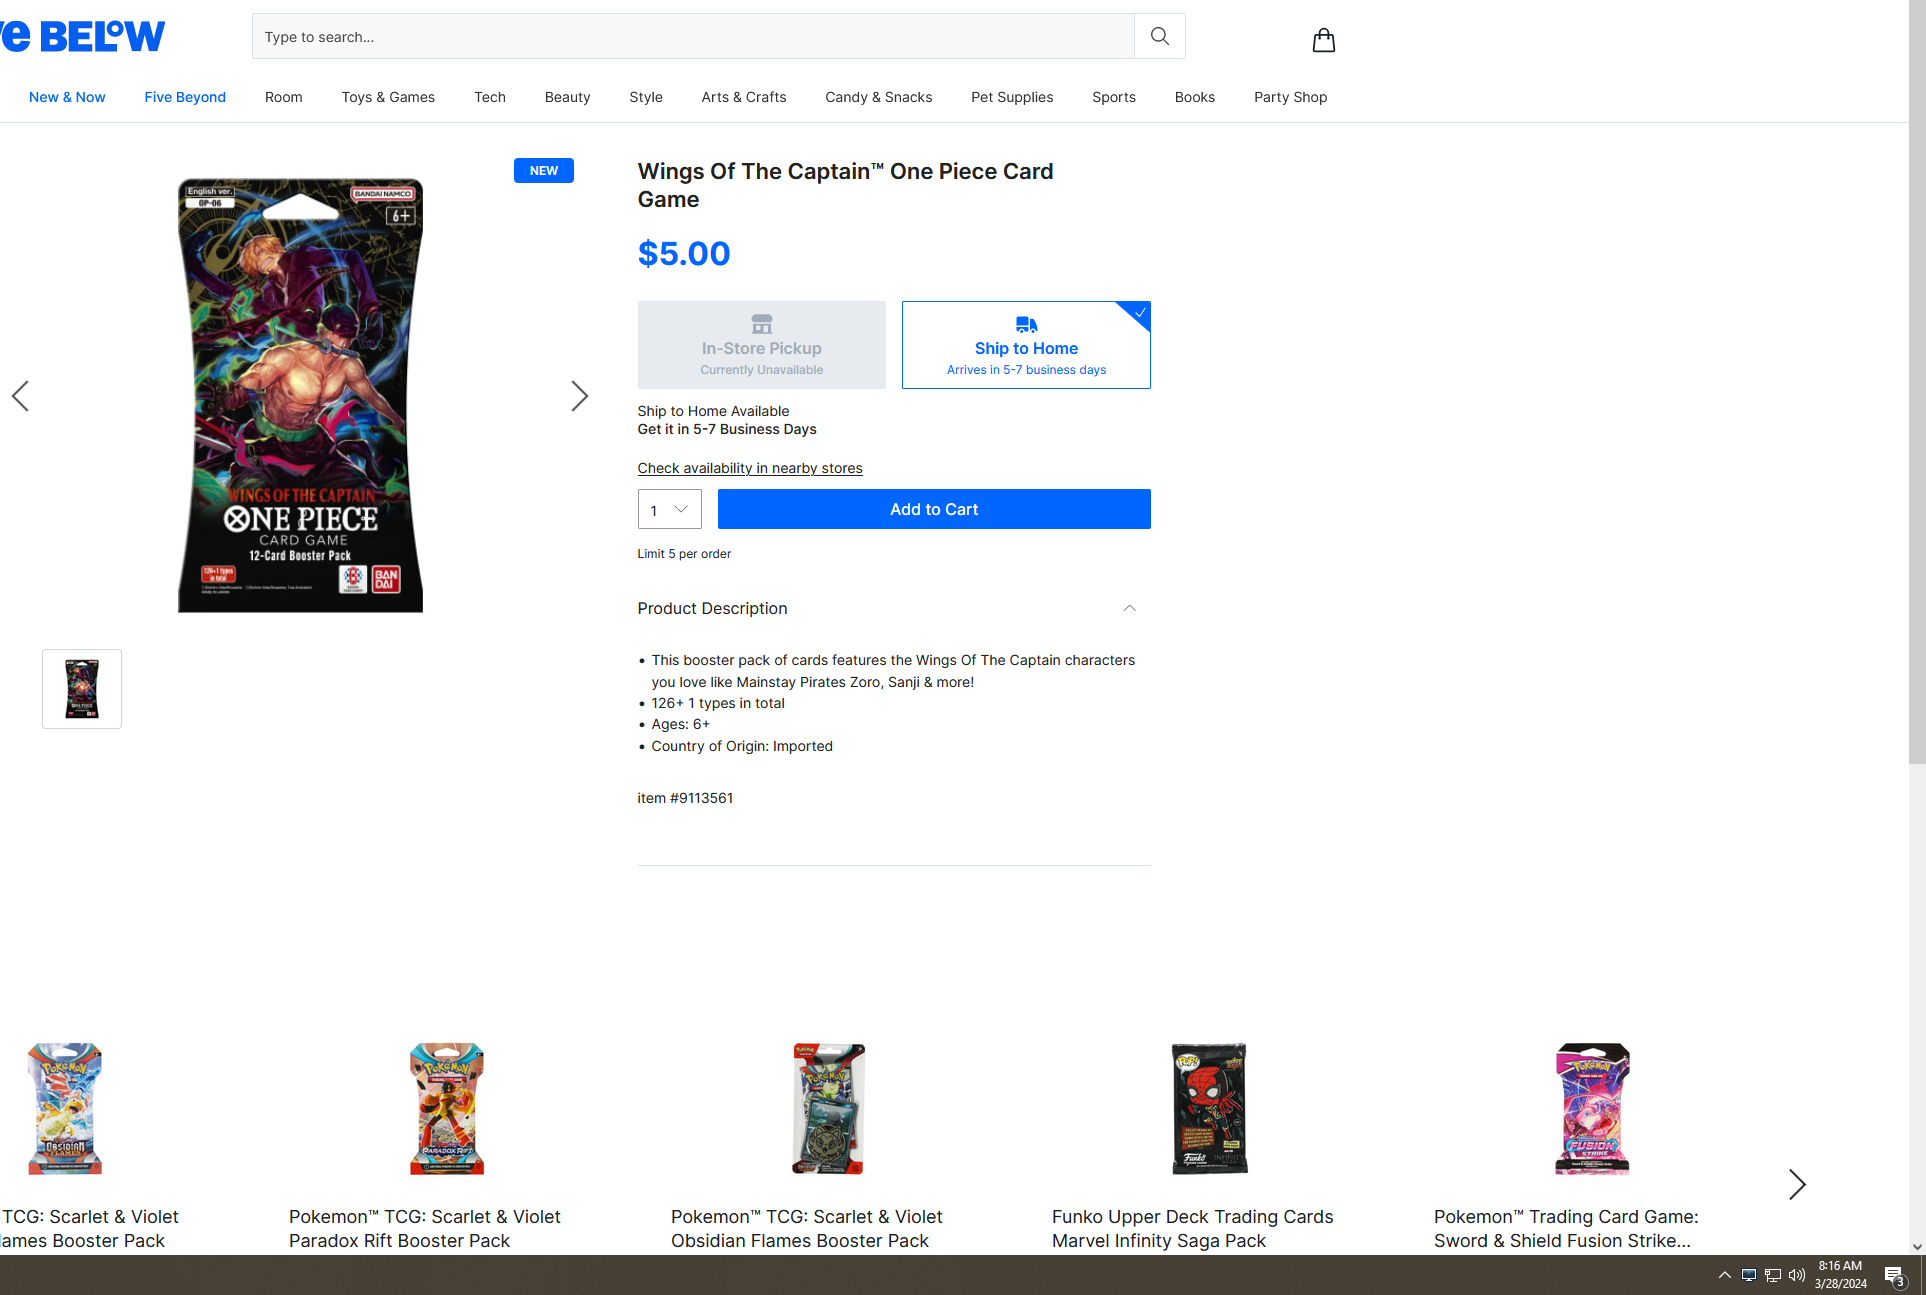Open the quantity dropdown
This screenshot has width=1926, height=1295.
pyautogui.click(x=669, y=510)
